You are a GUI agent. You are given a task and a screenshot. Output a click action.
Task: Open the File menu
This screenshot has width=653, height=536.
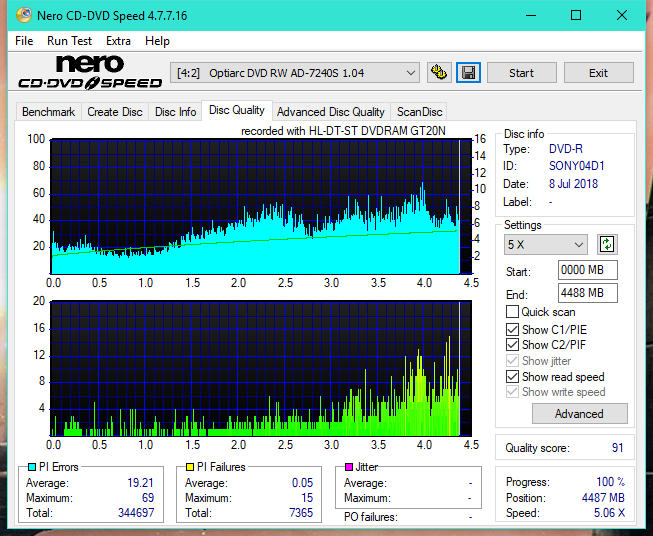[x=24, y=41]
